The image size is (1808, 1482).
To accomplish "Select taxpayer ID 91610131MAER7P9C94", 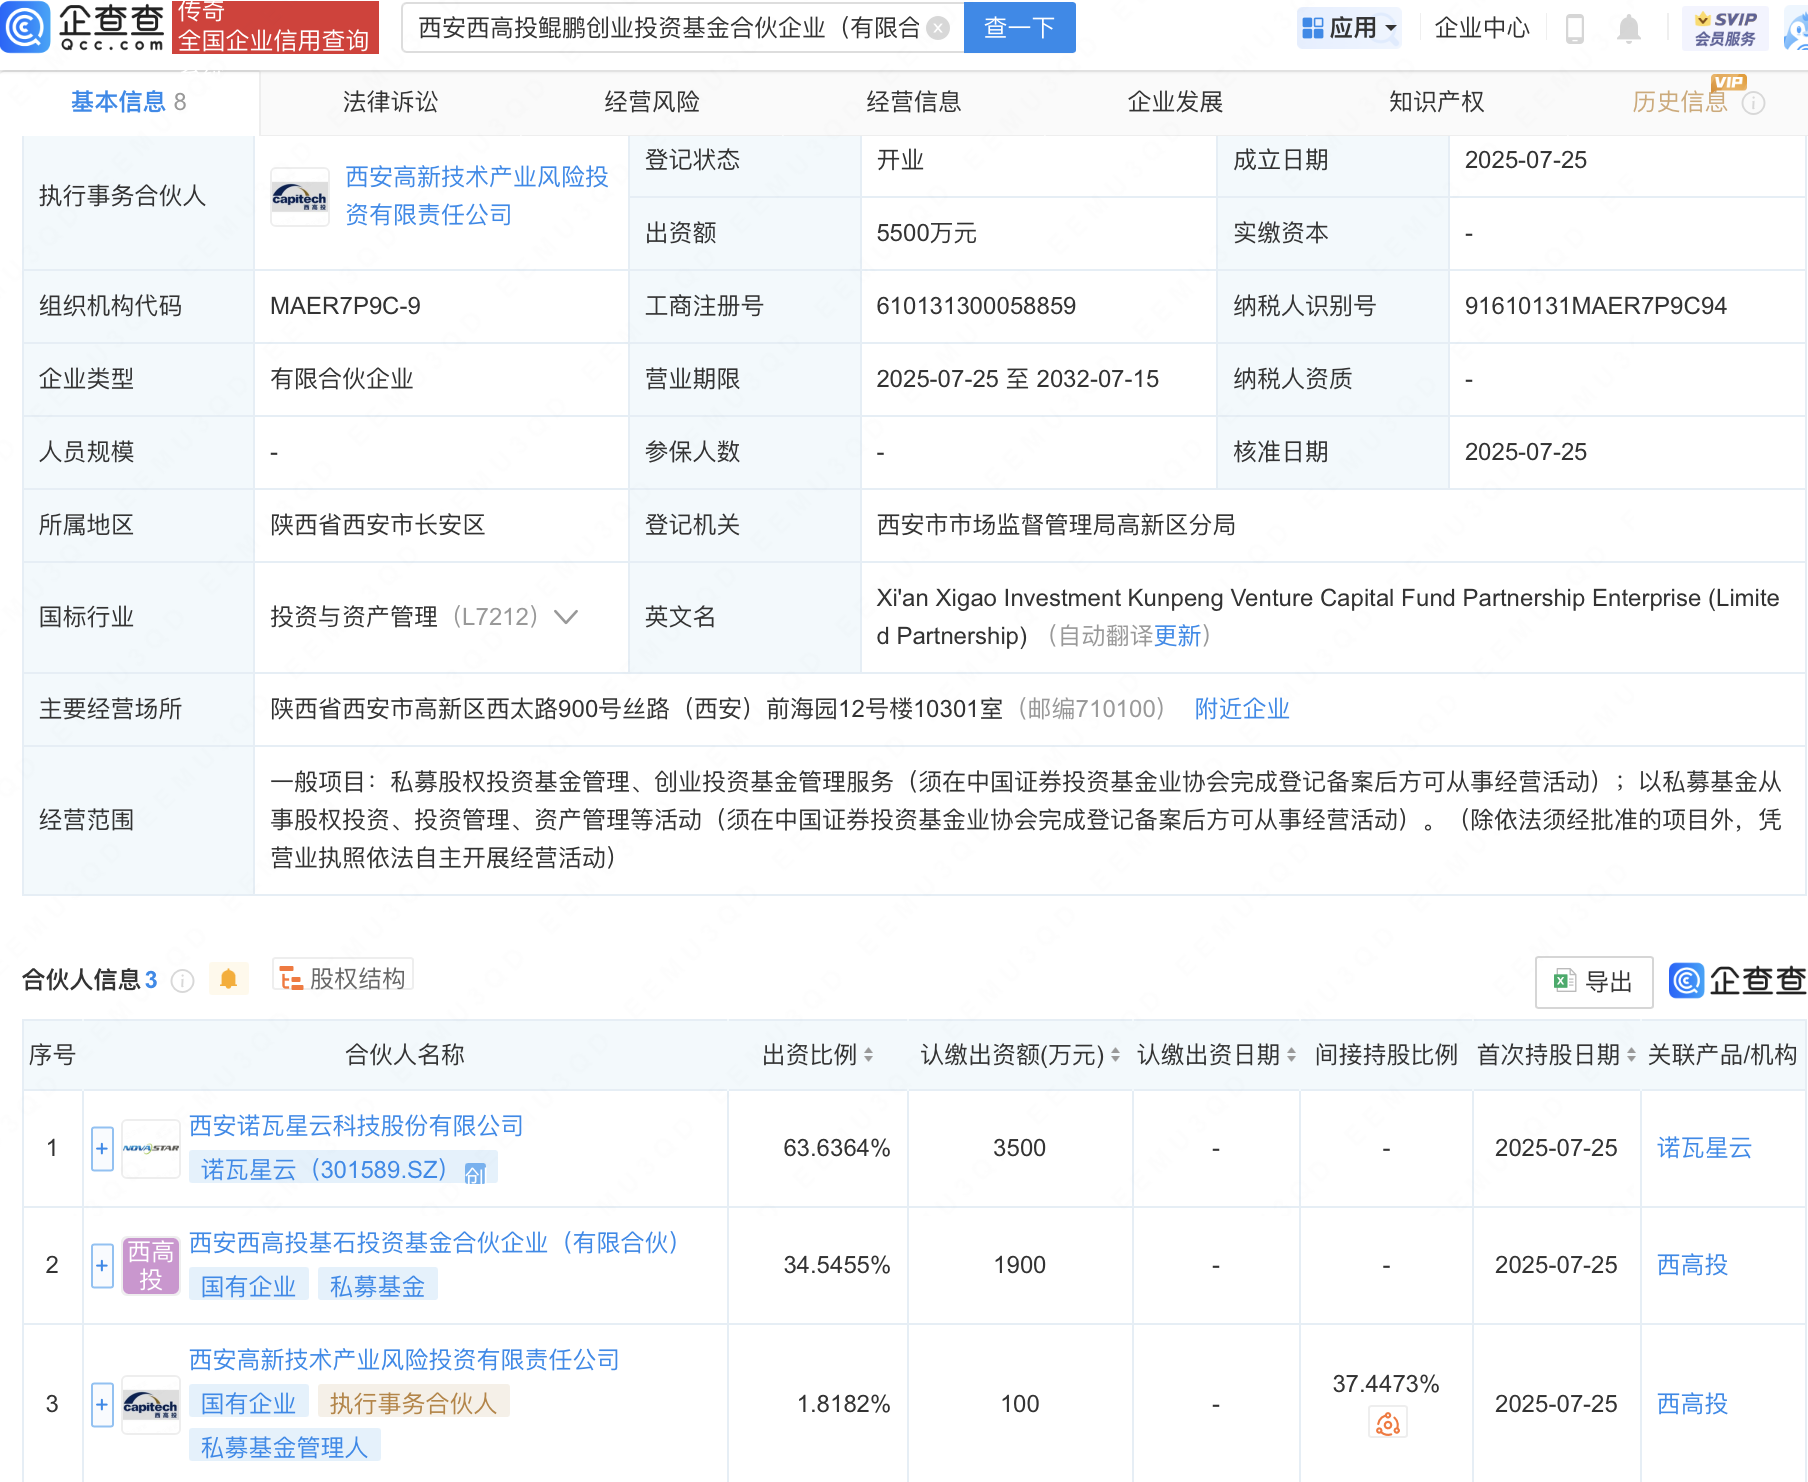I will tap(1596, 306).
